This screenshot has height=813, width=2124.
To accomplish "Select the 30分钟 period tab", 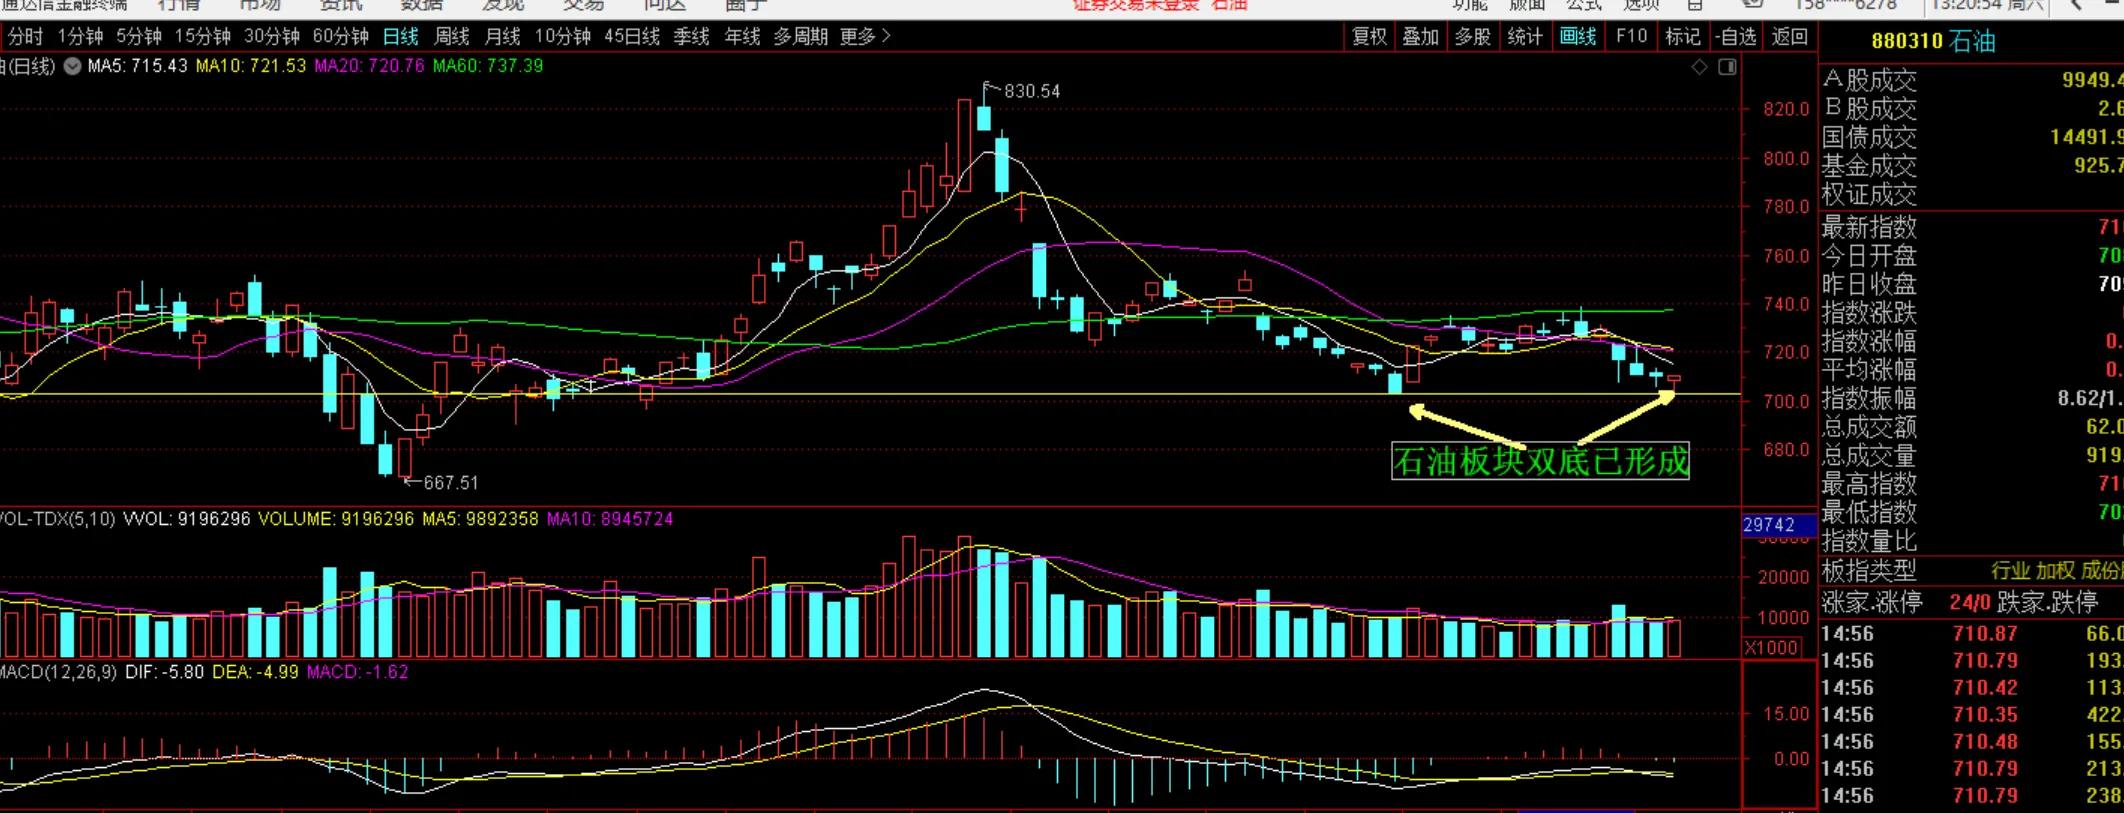I will (x=271, y=37).
